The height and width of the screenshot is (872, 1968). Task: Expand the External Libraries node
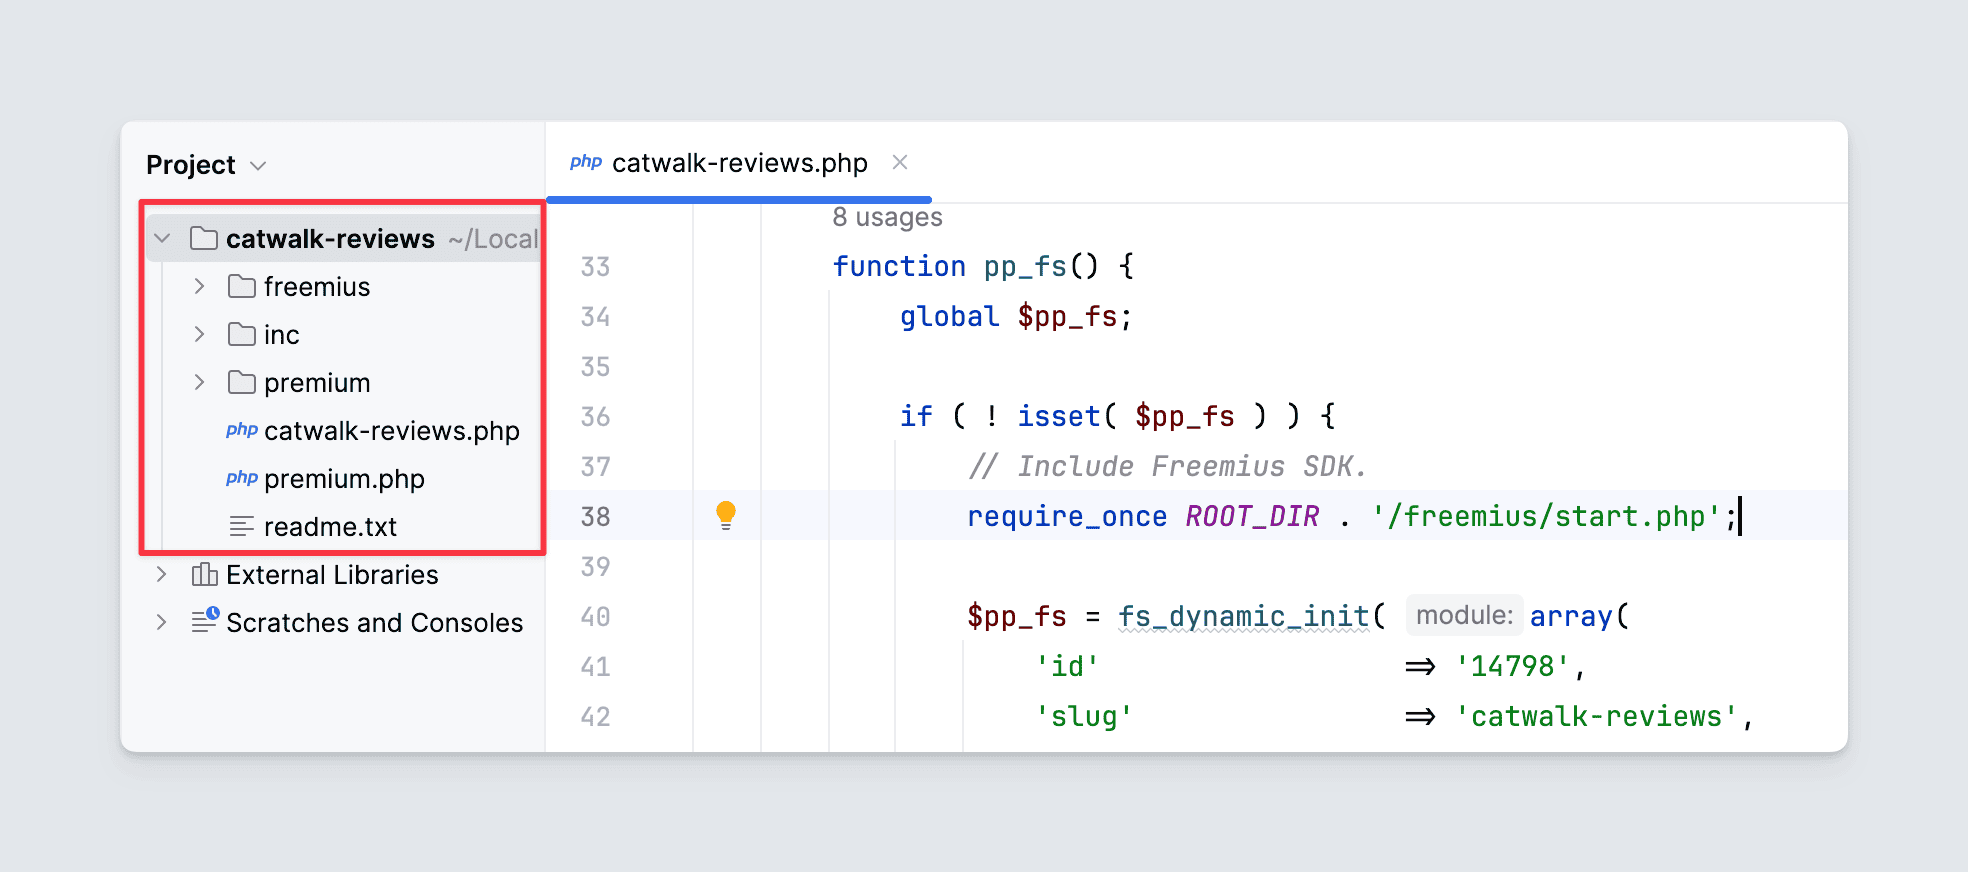point(162,575)
